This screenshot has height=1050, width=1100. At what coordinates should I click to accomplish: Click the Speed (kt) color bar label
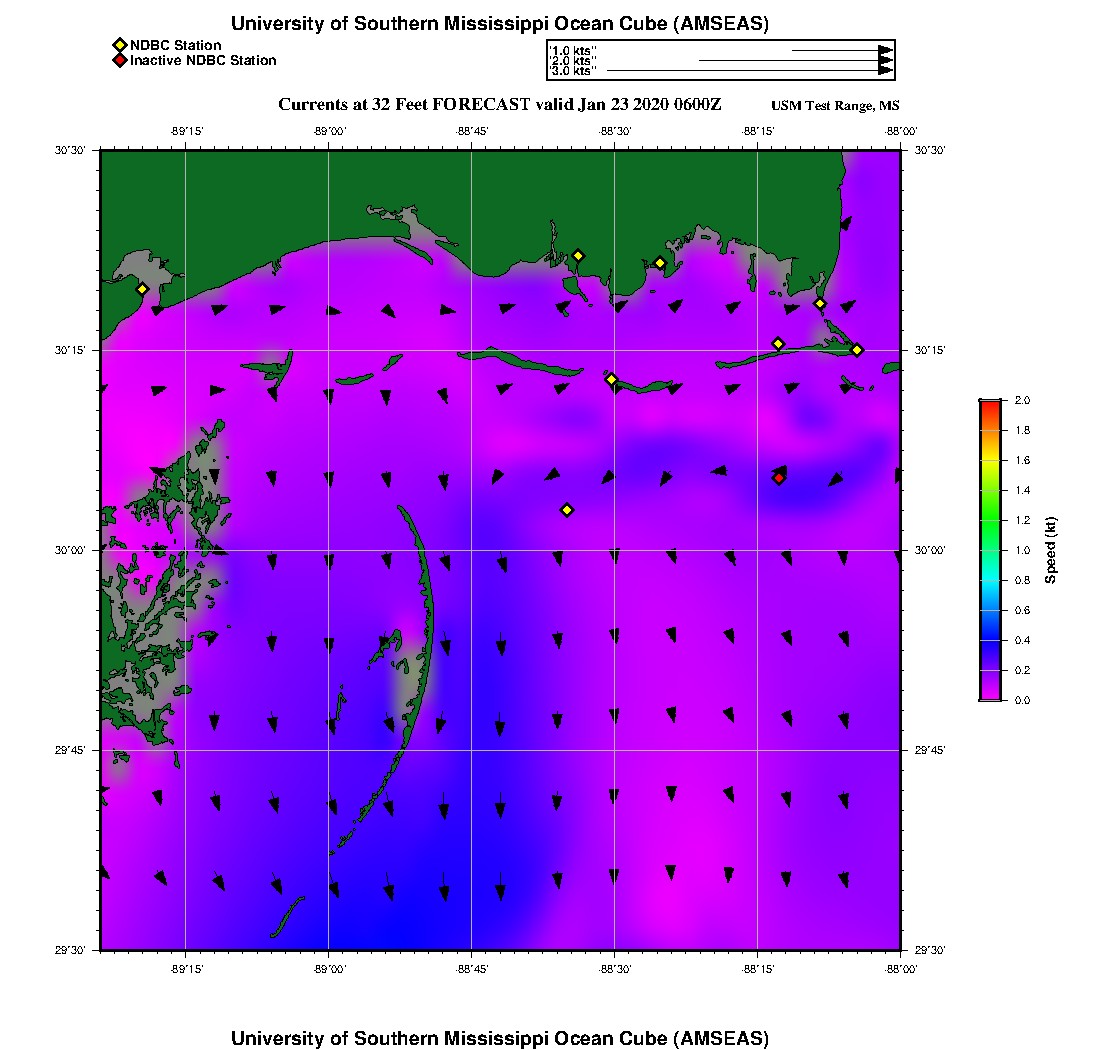click(1051, 550)
